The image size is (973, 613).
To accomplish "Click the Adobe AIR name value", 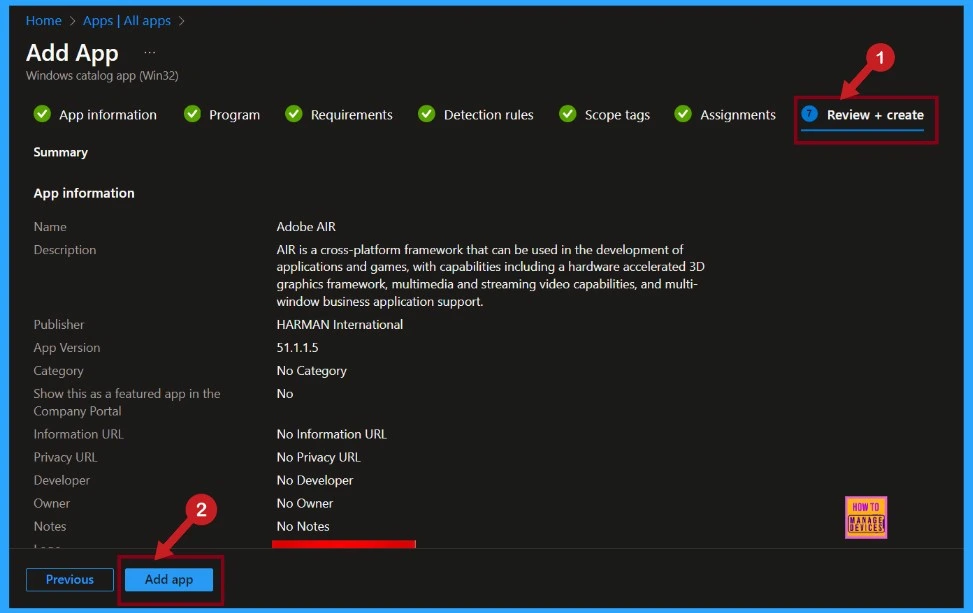I will [x=306, y=226].
